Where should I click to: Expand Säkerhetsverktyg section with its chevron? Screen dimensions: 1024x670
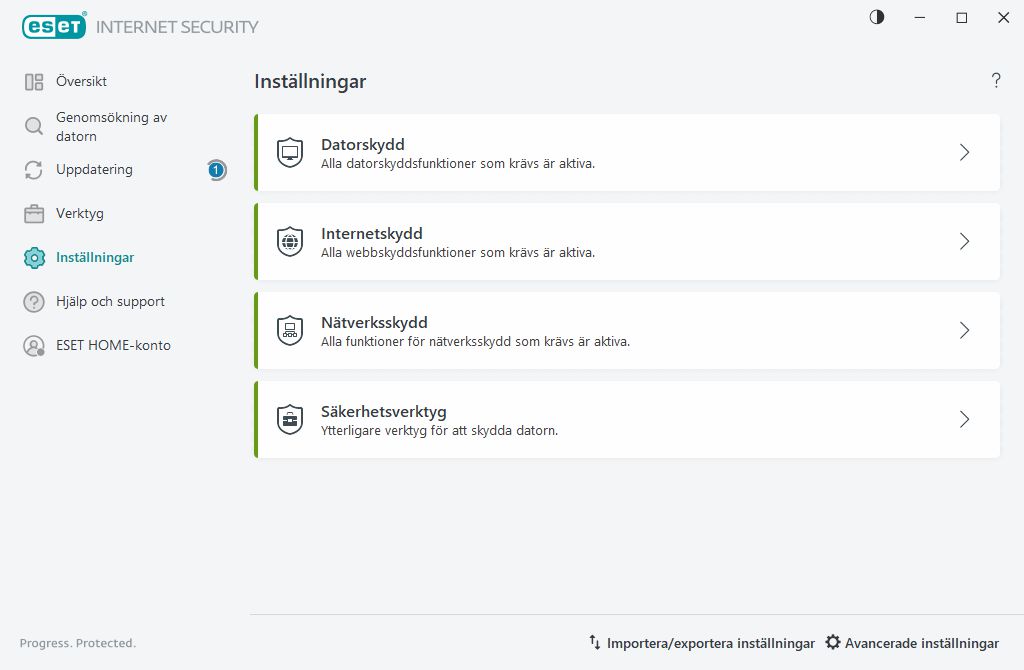[964, 420]
